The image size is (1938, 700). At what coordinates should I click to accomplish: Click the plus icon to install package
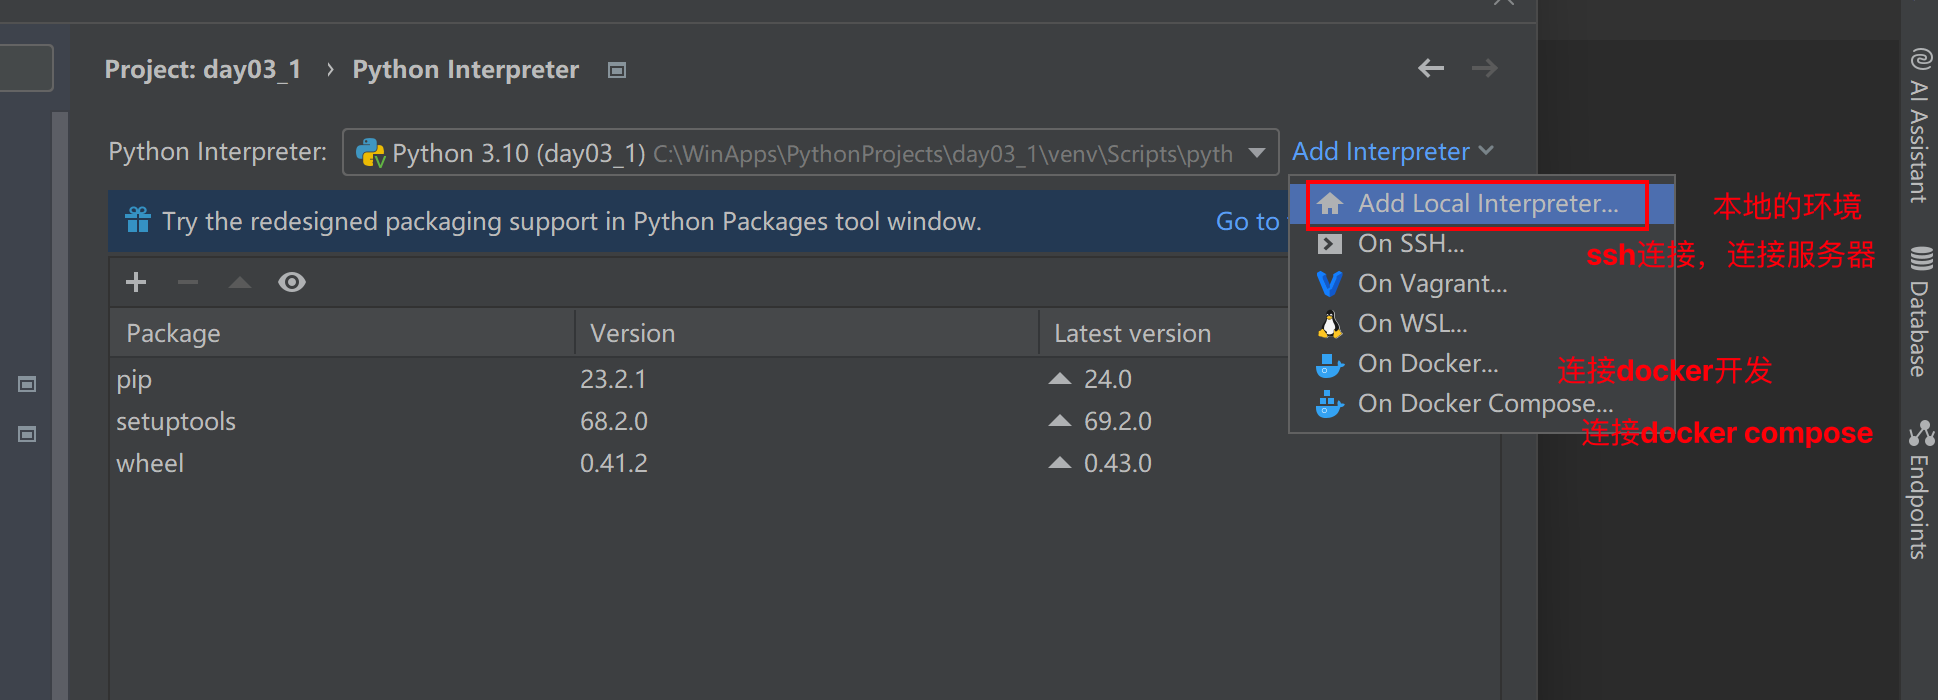click(x=136, y=282)
